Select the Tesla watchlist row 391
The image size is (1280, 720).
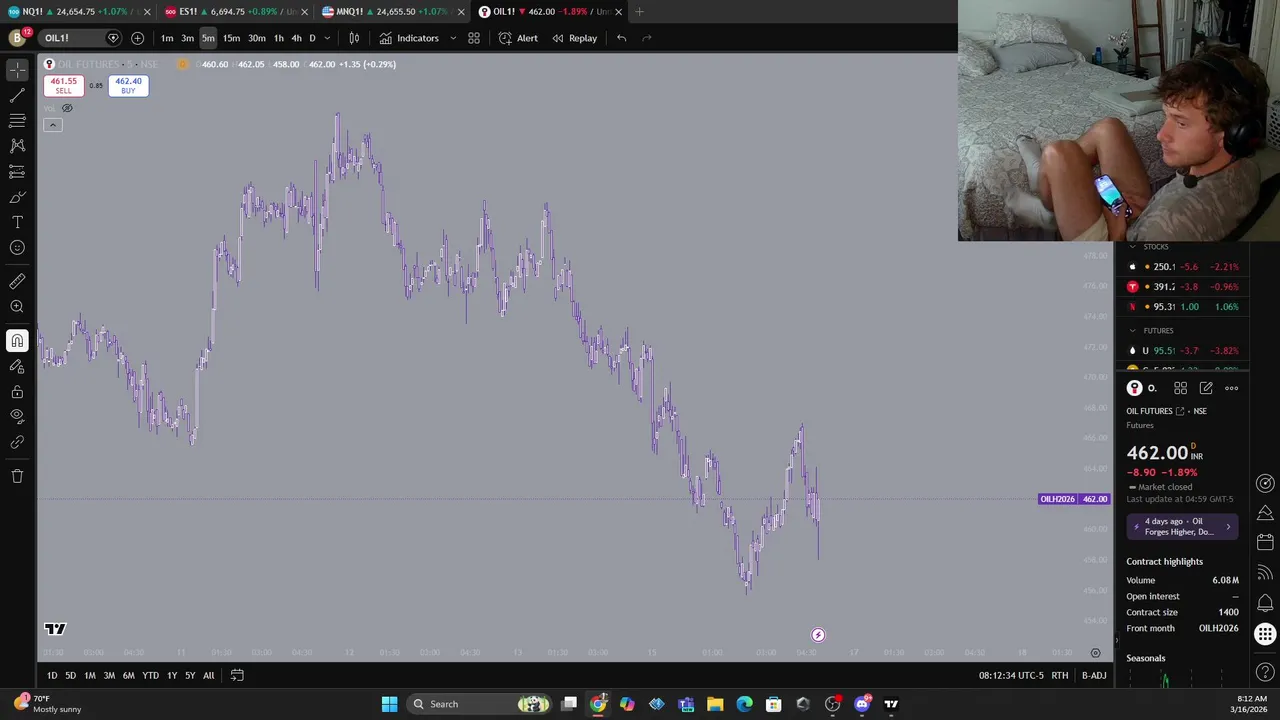[x=1184, y=287]
